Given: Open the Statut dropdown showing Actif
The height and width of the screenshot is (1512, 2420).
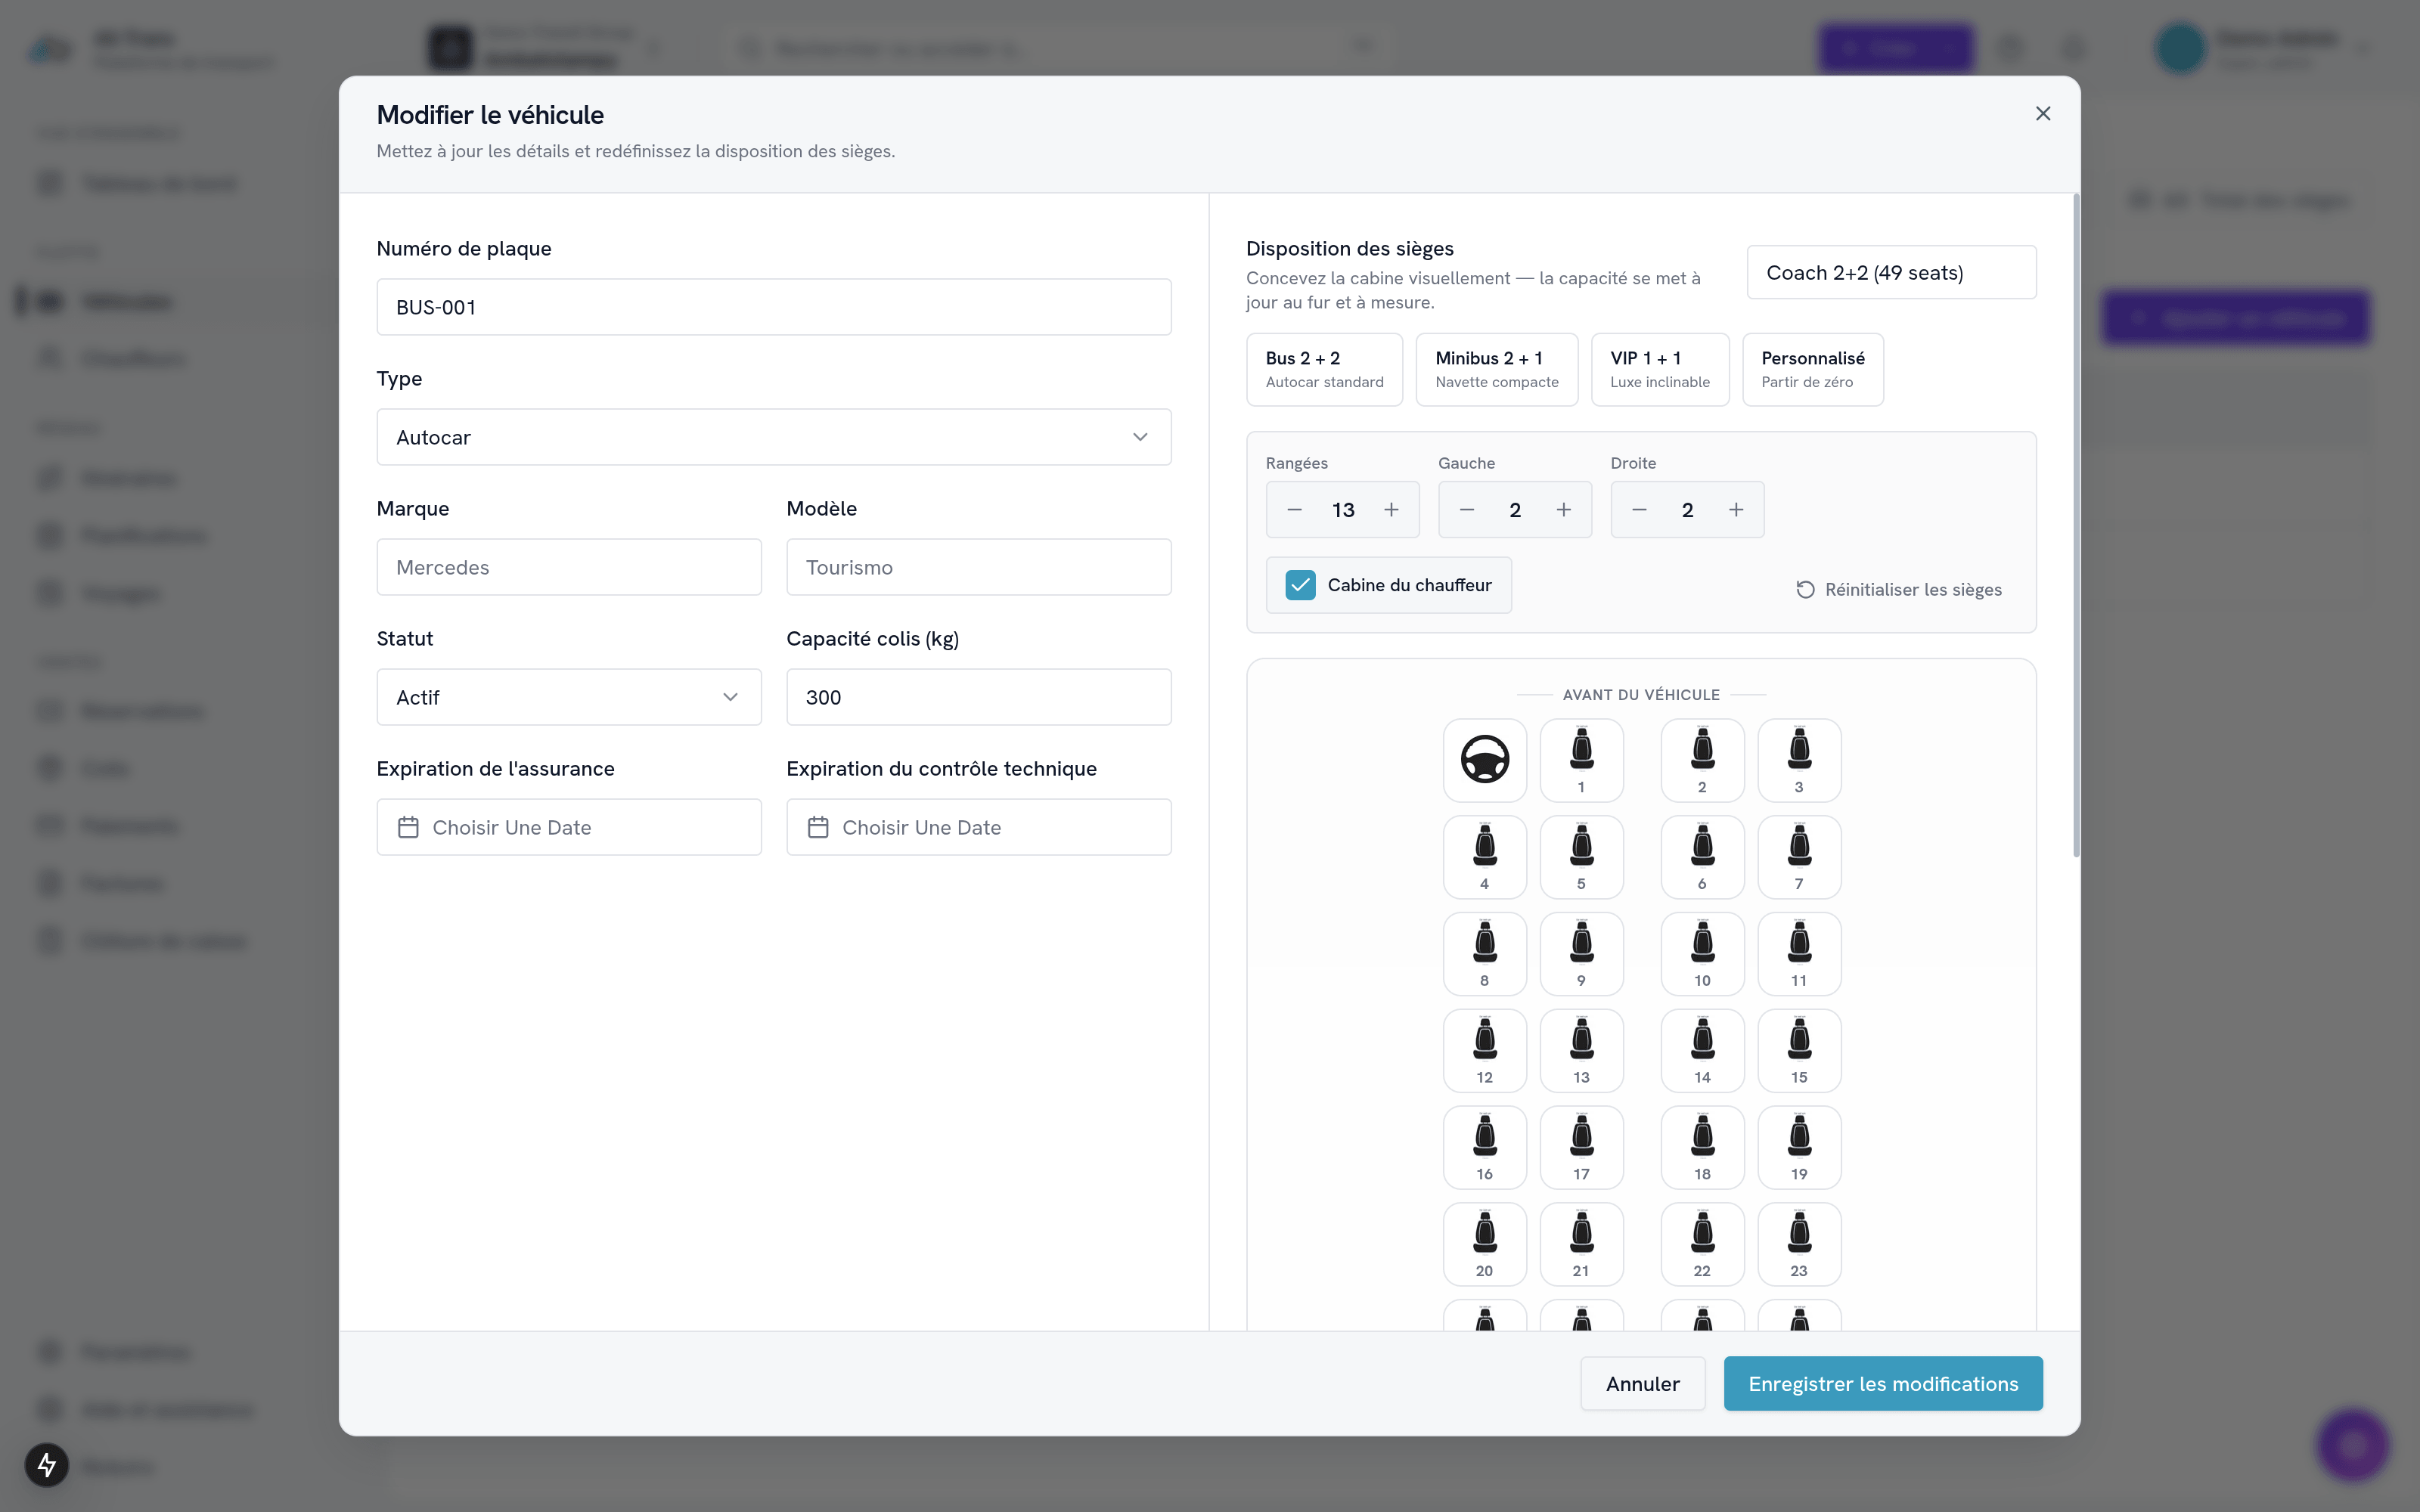Looking at the screenshot, I should pos(569,697).
